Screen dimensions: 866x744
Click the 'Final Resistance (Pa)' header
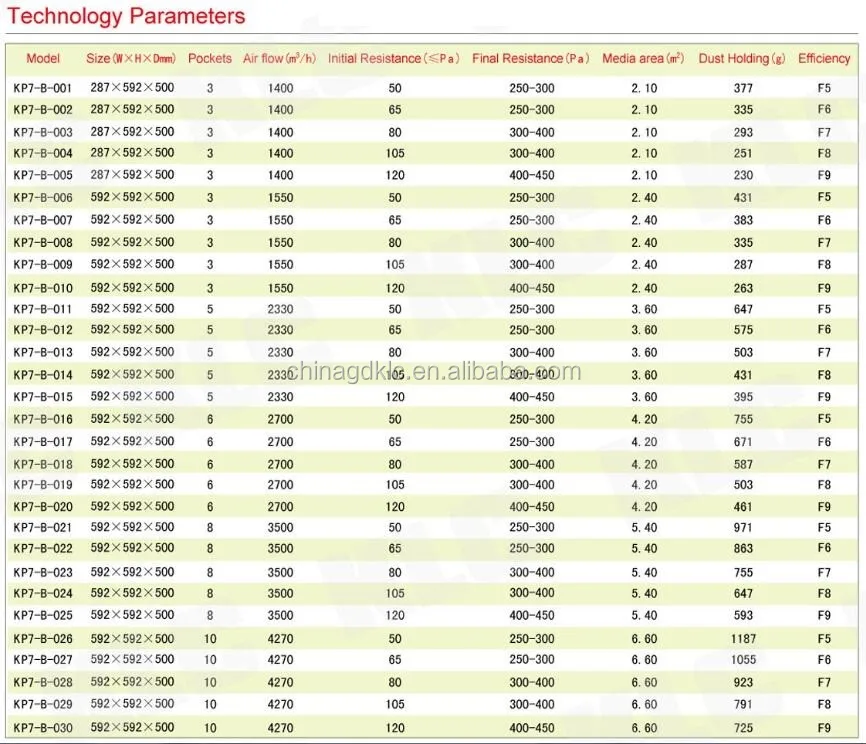[531, 59]
